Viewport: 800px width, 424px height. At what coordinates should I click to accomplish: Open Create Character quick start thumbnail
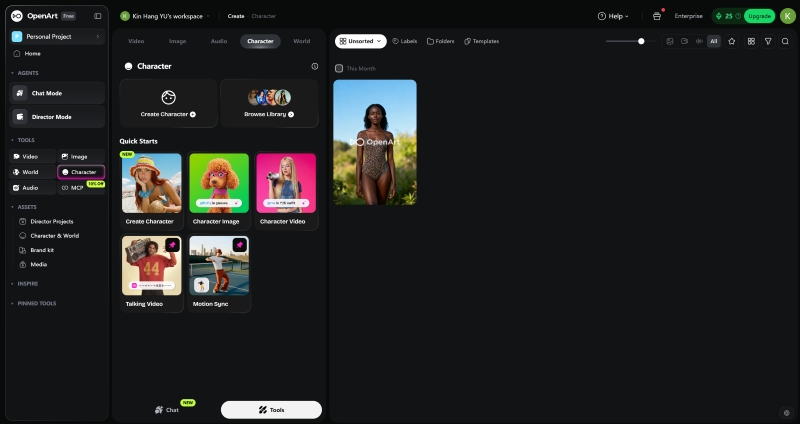(x=152, y=183)
